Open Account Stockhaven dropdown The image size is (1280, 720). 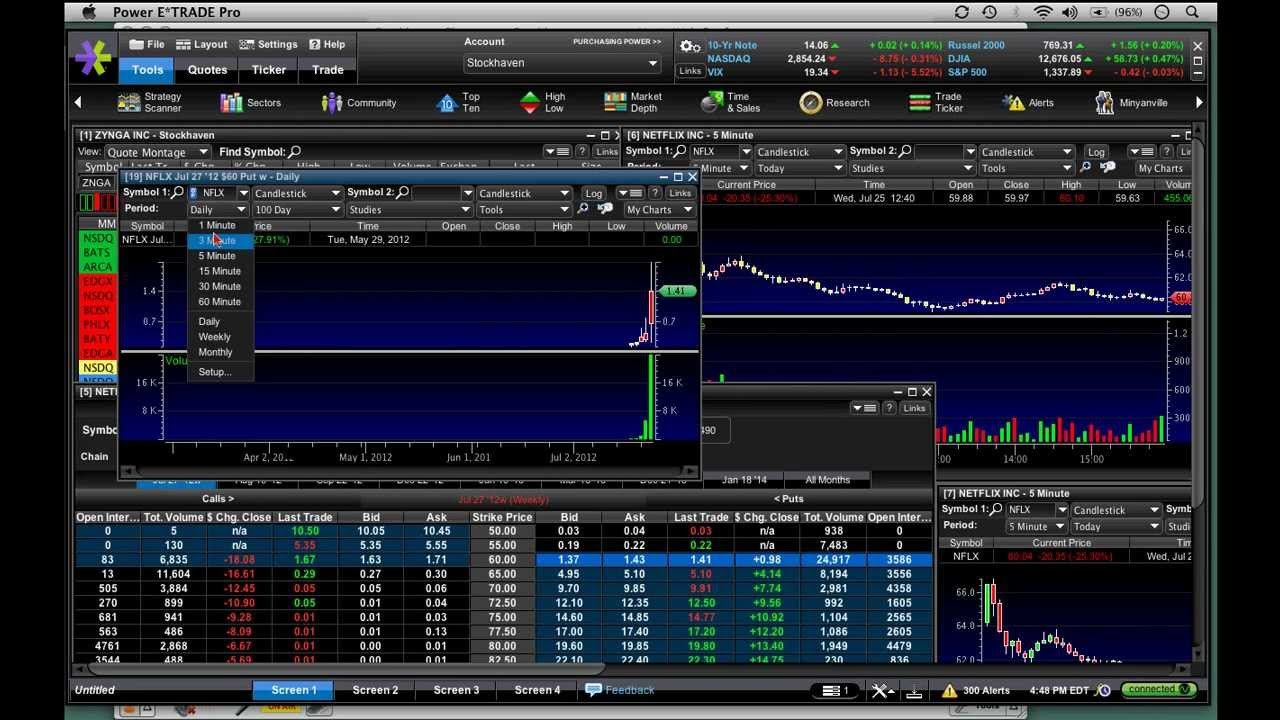pos(562,63)
